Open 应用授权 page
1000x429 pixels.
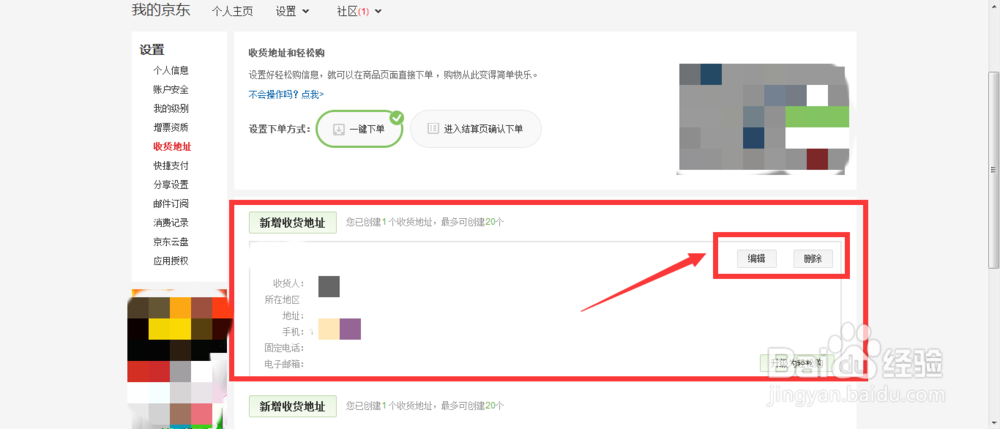[170, 261]
